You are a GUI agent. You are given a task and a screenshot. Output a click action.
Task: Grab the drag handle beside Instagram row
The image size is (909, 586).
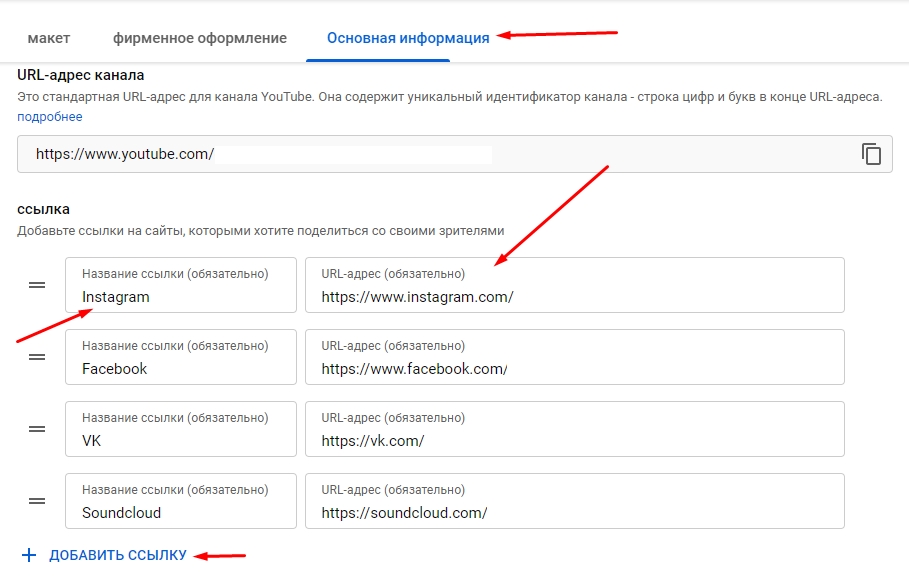coord(37,285)
